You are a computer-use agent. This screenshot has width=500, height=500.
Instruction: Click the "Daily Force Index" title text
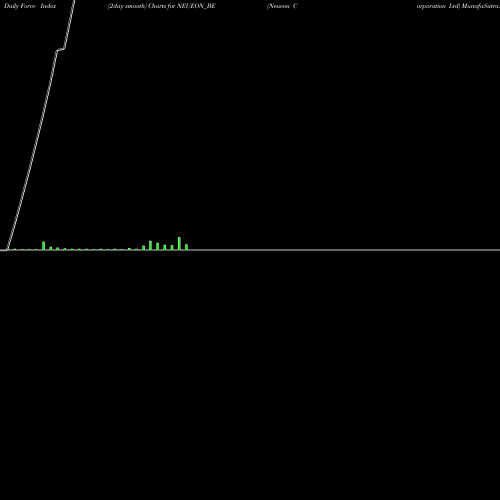pyautogui.click(x=30, y=6)
